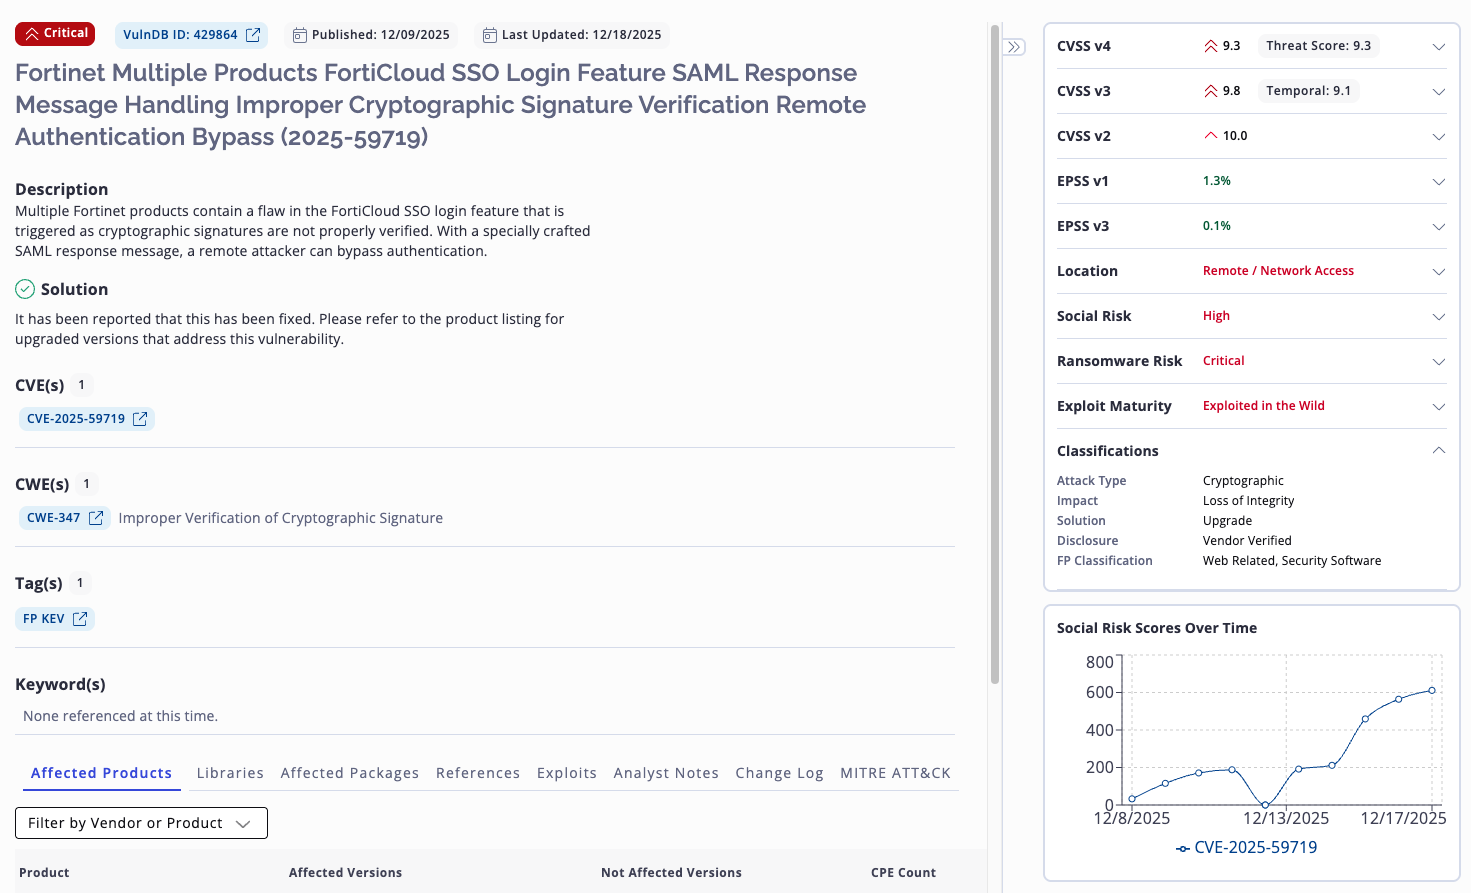Open the VulnDB ID external link icon
Screen dimensions: 1471x893
pyautogui.click(x=253, y=35)
